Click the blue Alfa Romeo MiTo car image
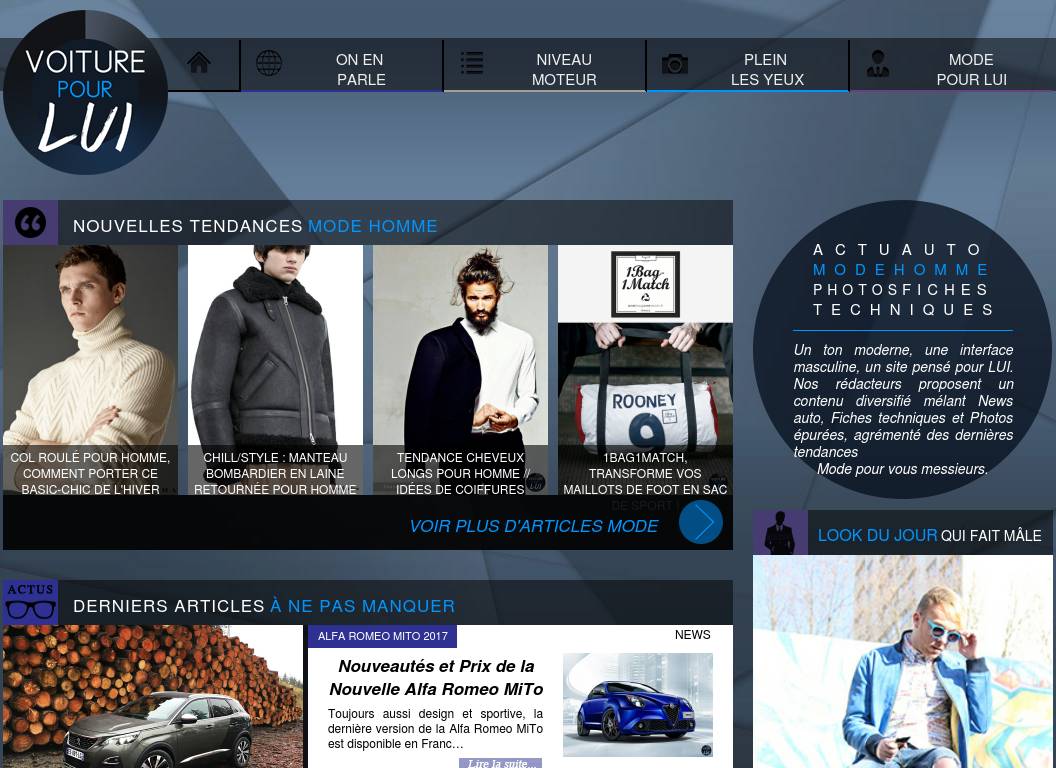 coord(637,705)
